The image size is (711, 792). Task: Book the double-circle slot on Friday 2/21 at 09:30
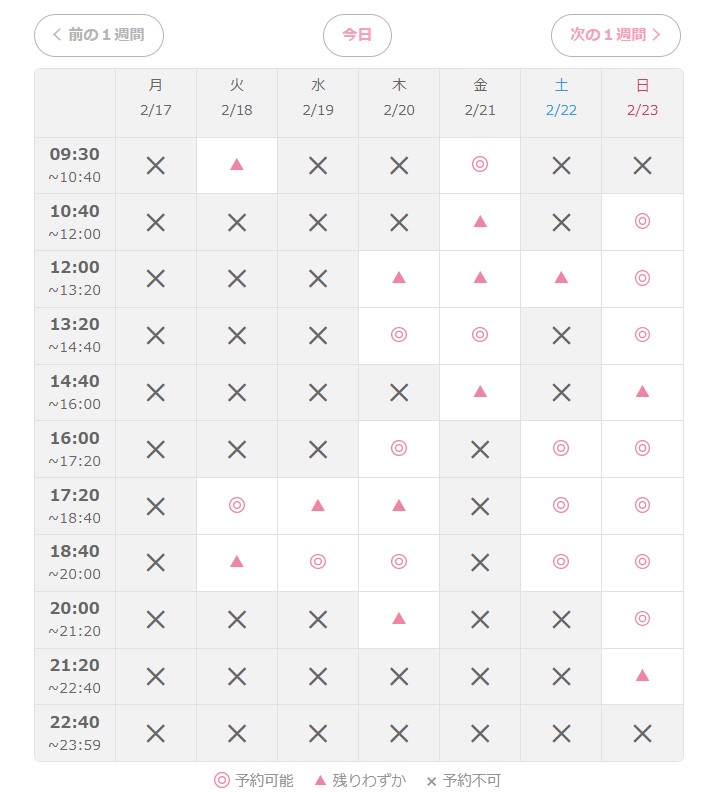tap(480, 165)
